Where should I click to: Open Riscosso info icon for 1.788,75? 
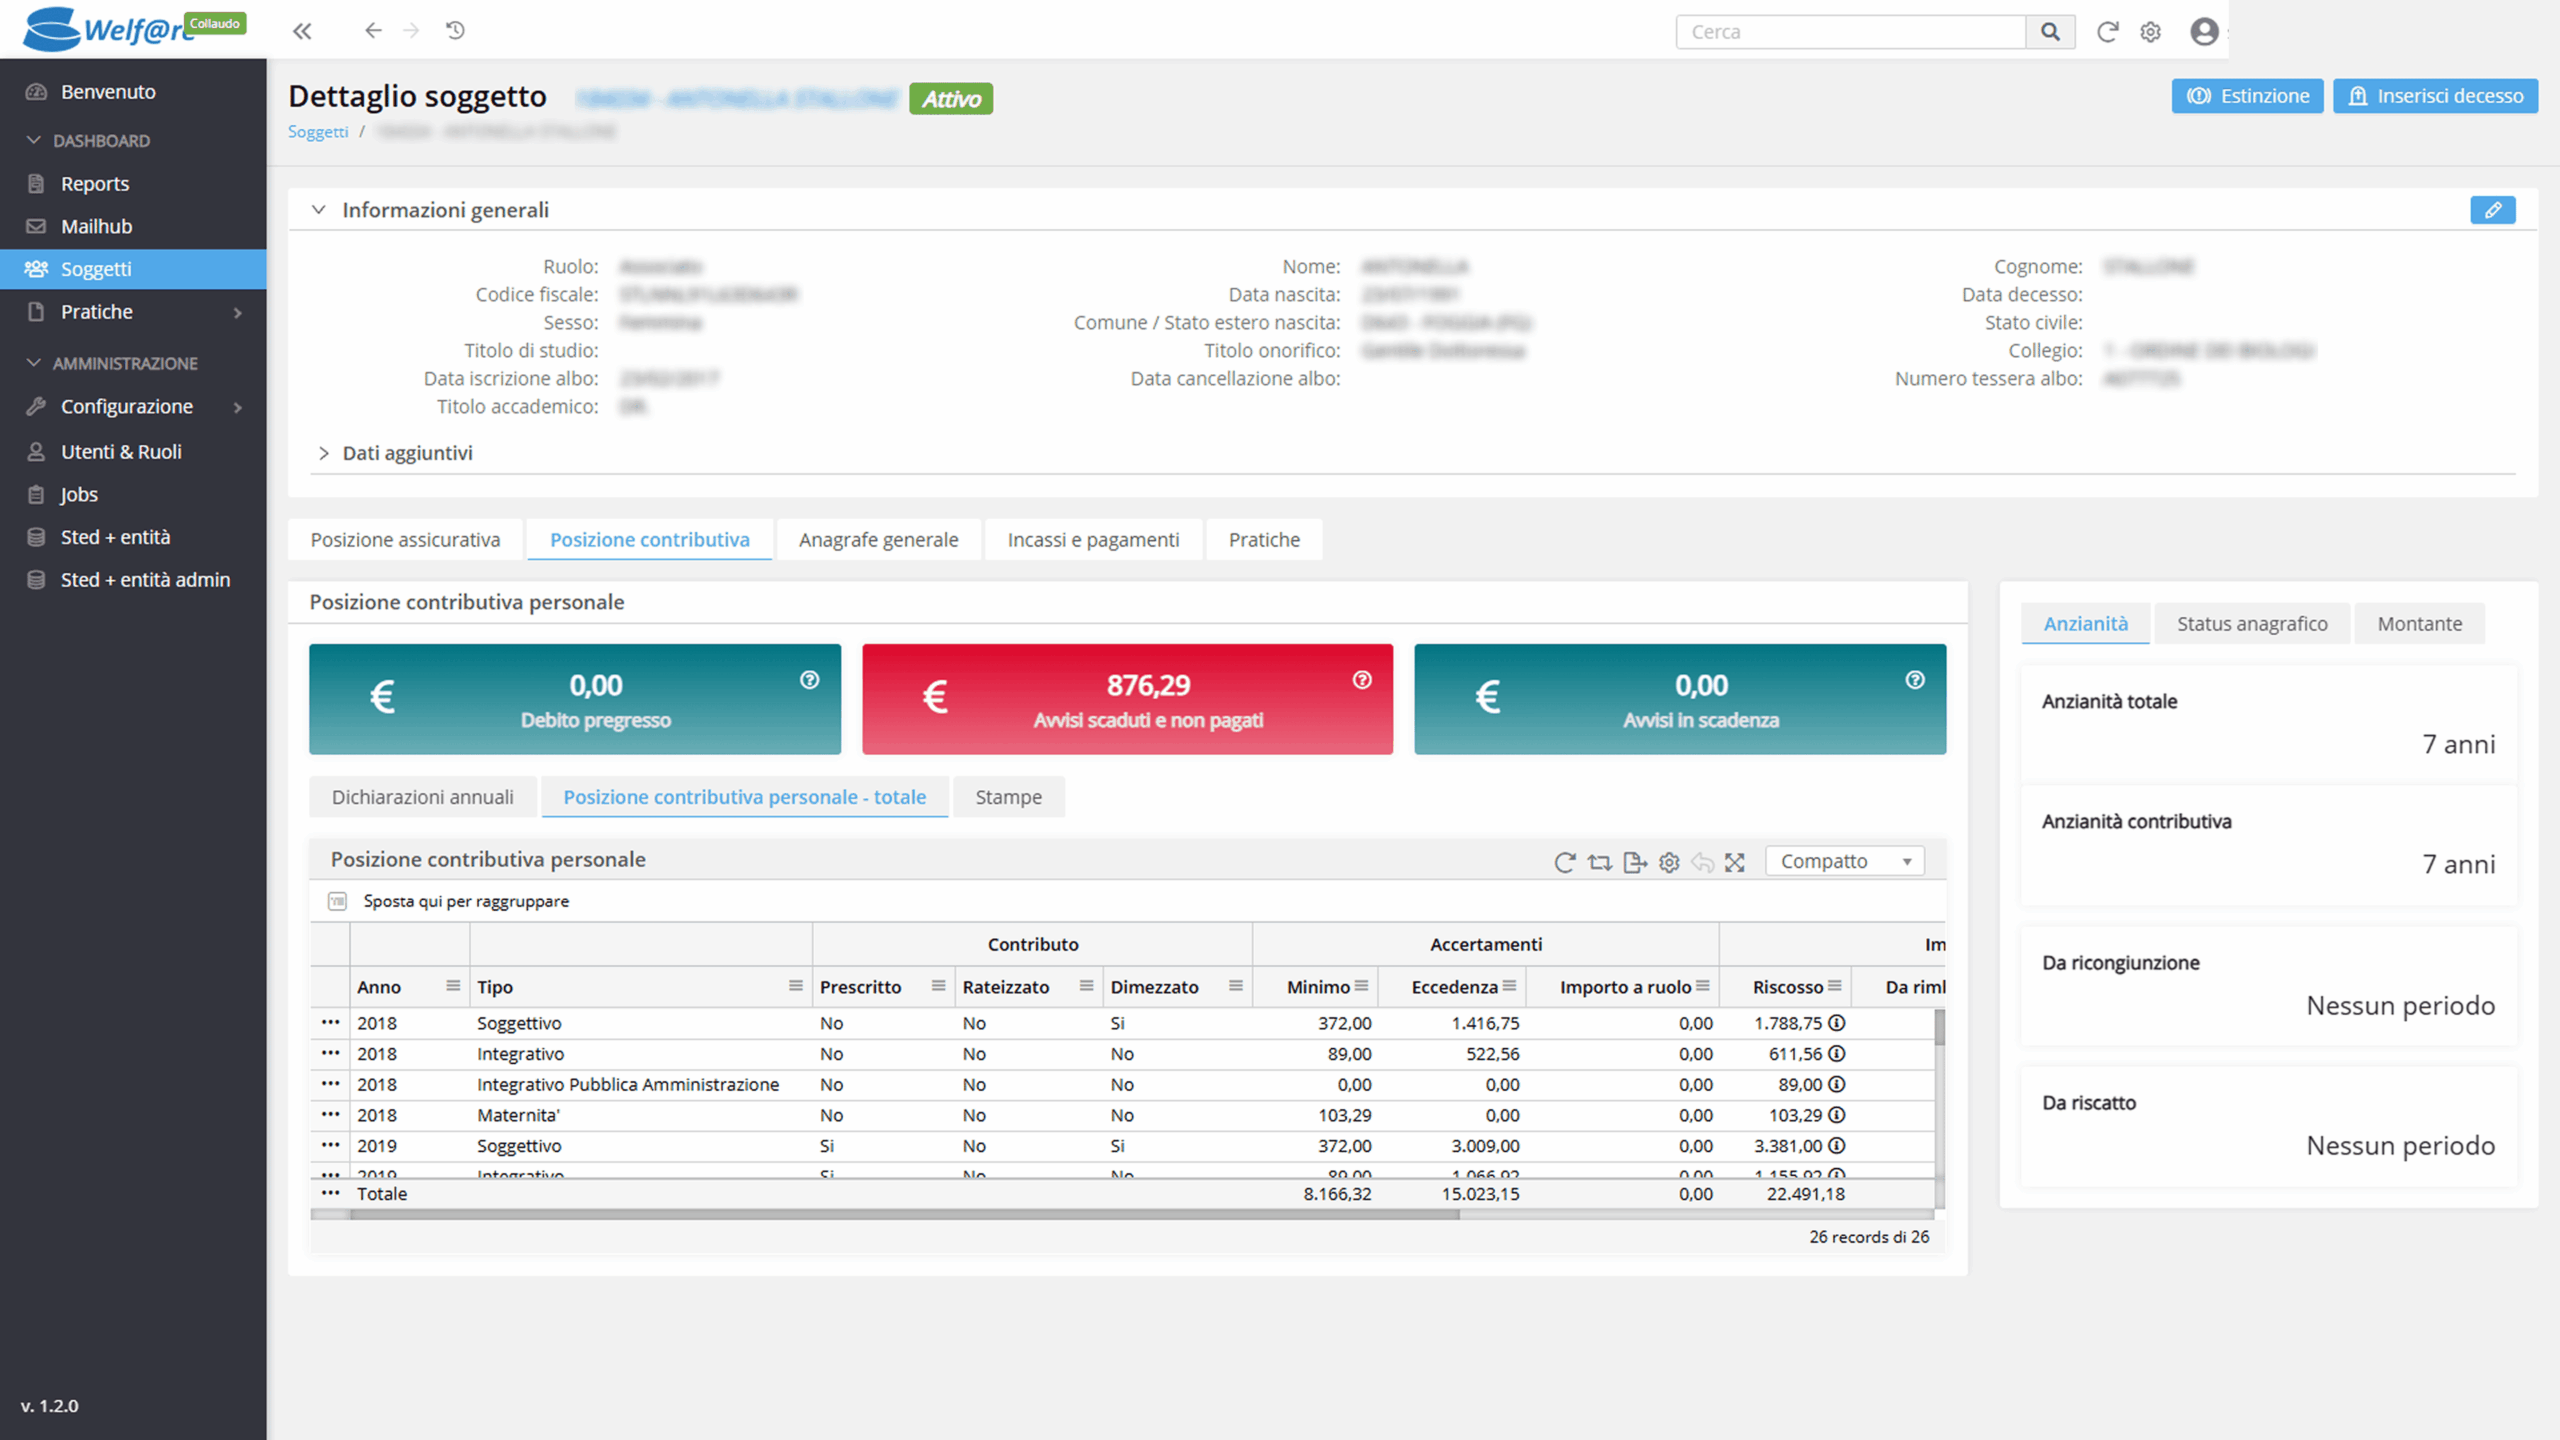1837,1023
